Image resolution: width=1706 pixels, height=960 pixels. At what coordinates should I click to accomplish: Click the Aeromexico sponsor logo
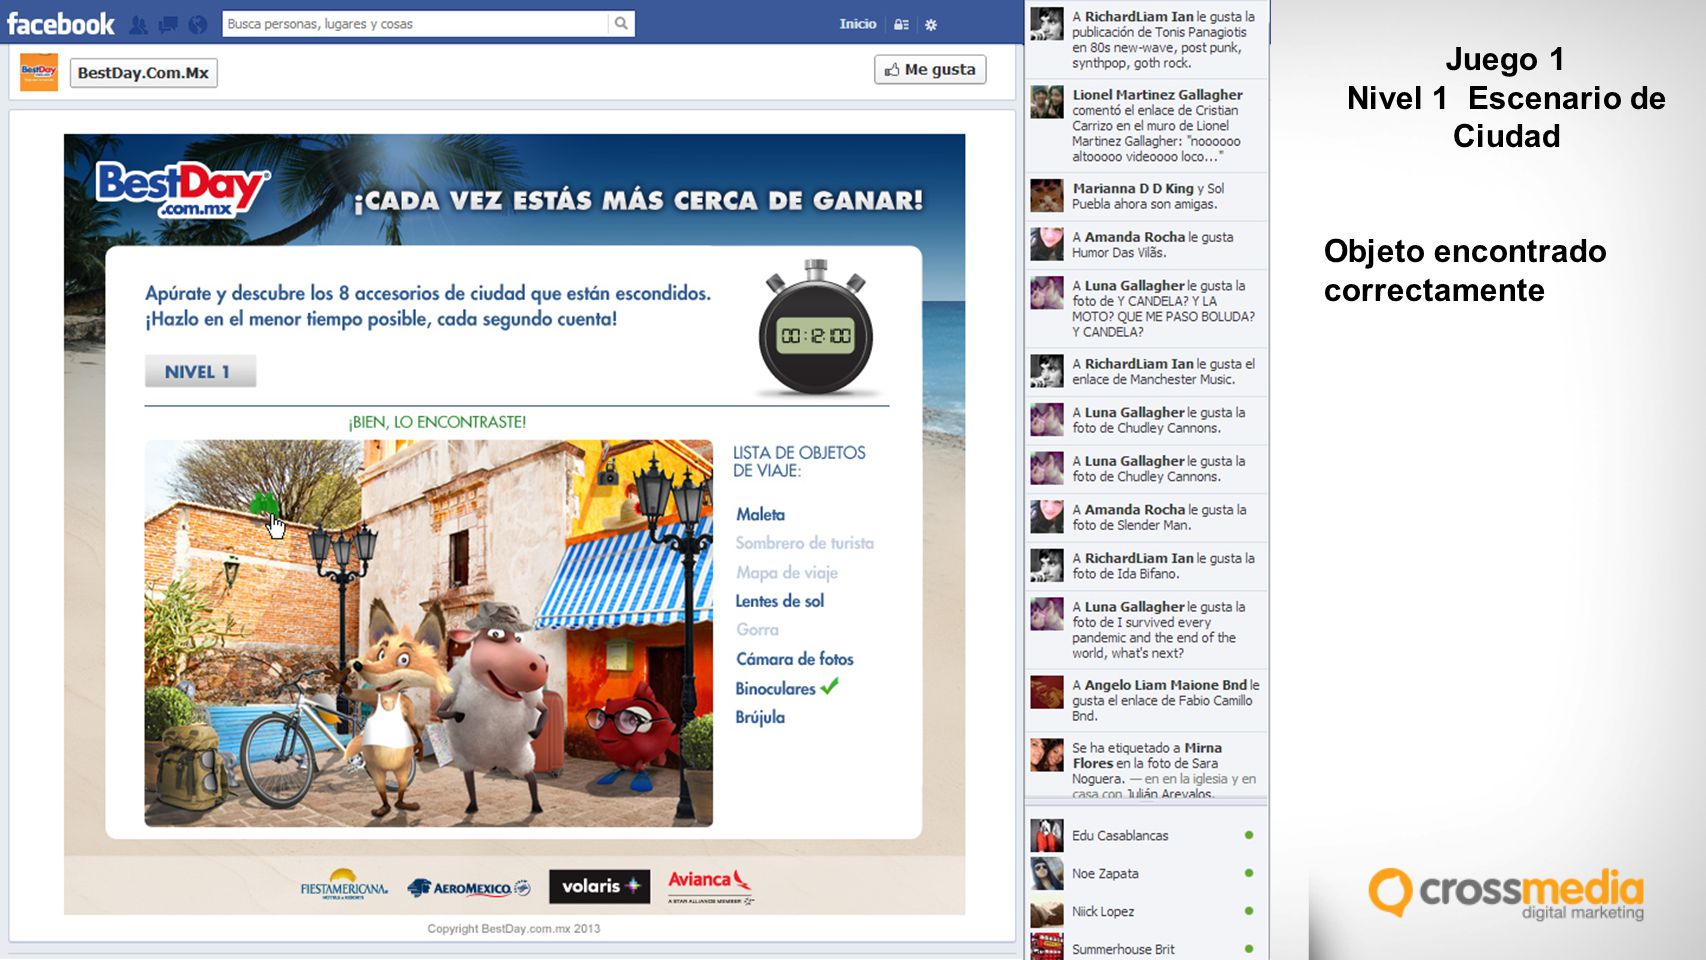469,887
